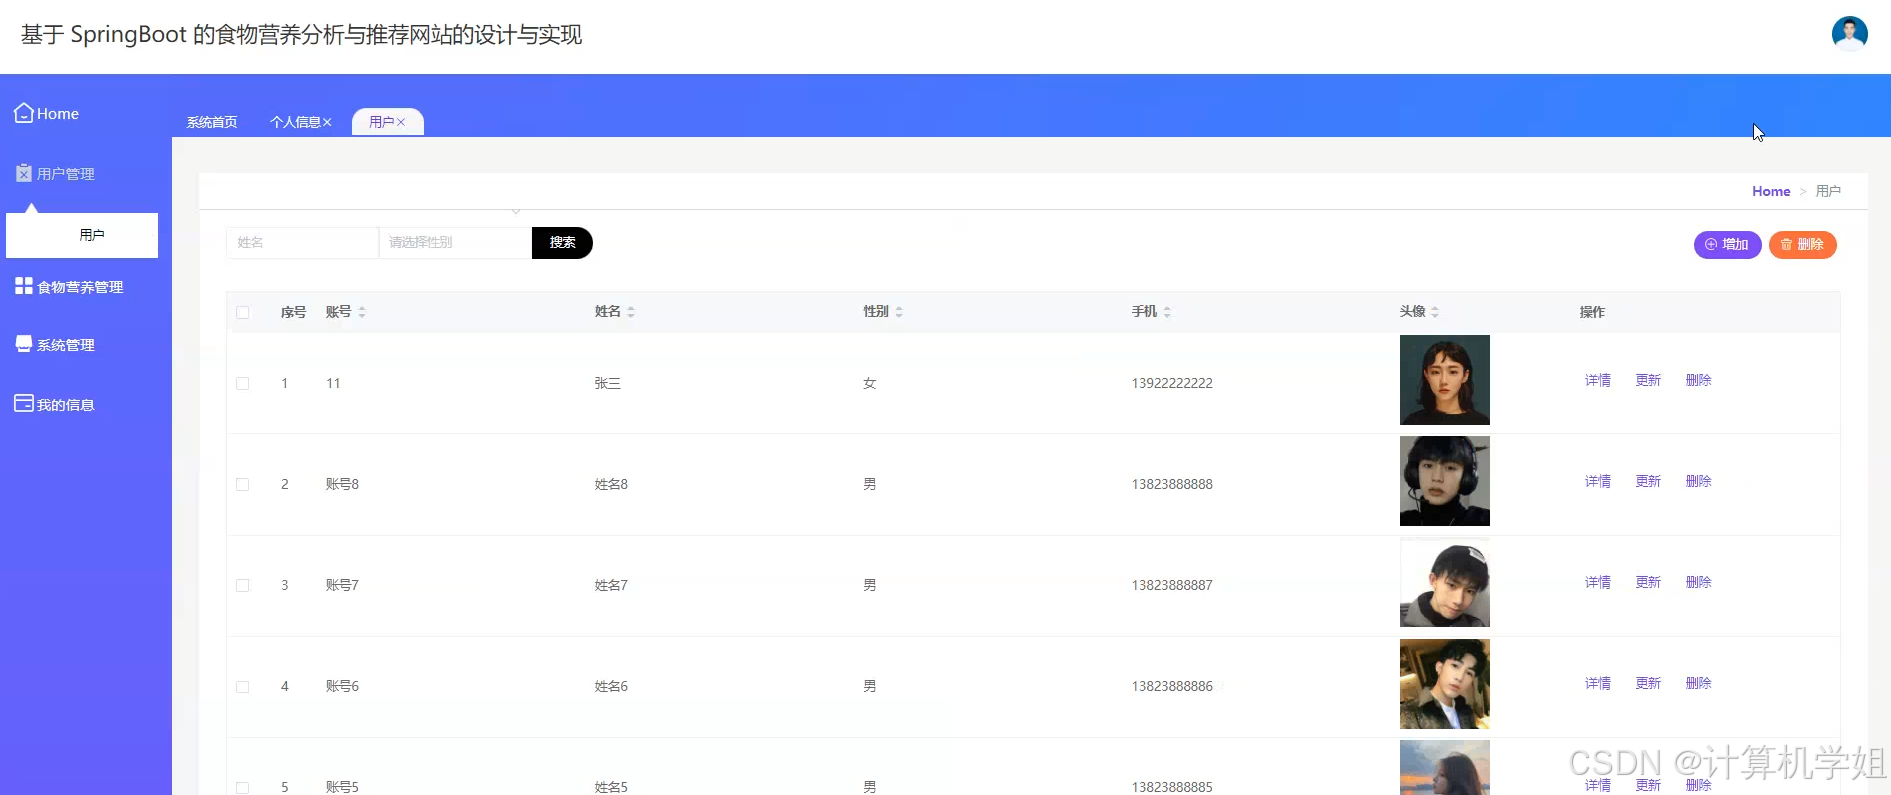Click the Home house icon in sidebar
Viewport: 1891px width, 795px height.
click(x=24, y=113)
